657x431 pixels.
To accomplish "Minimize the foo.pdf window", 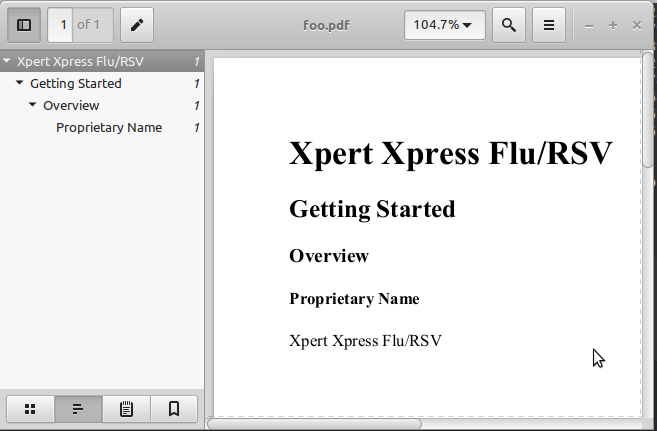I will pyautogui.click(x=590, y=25).
